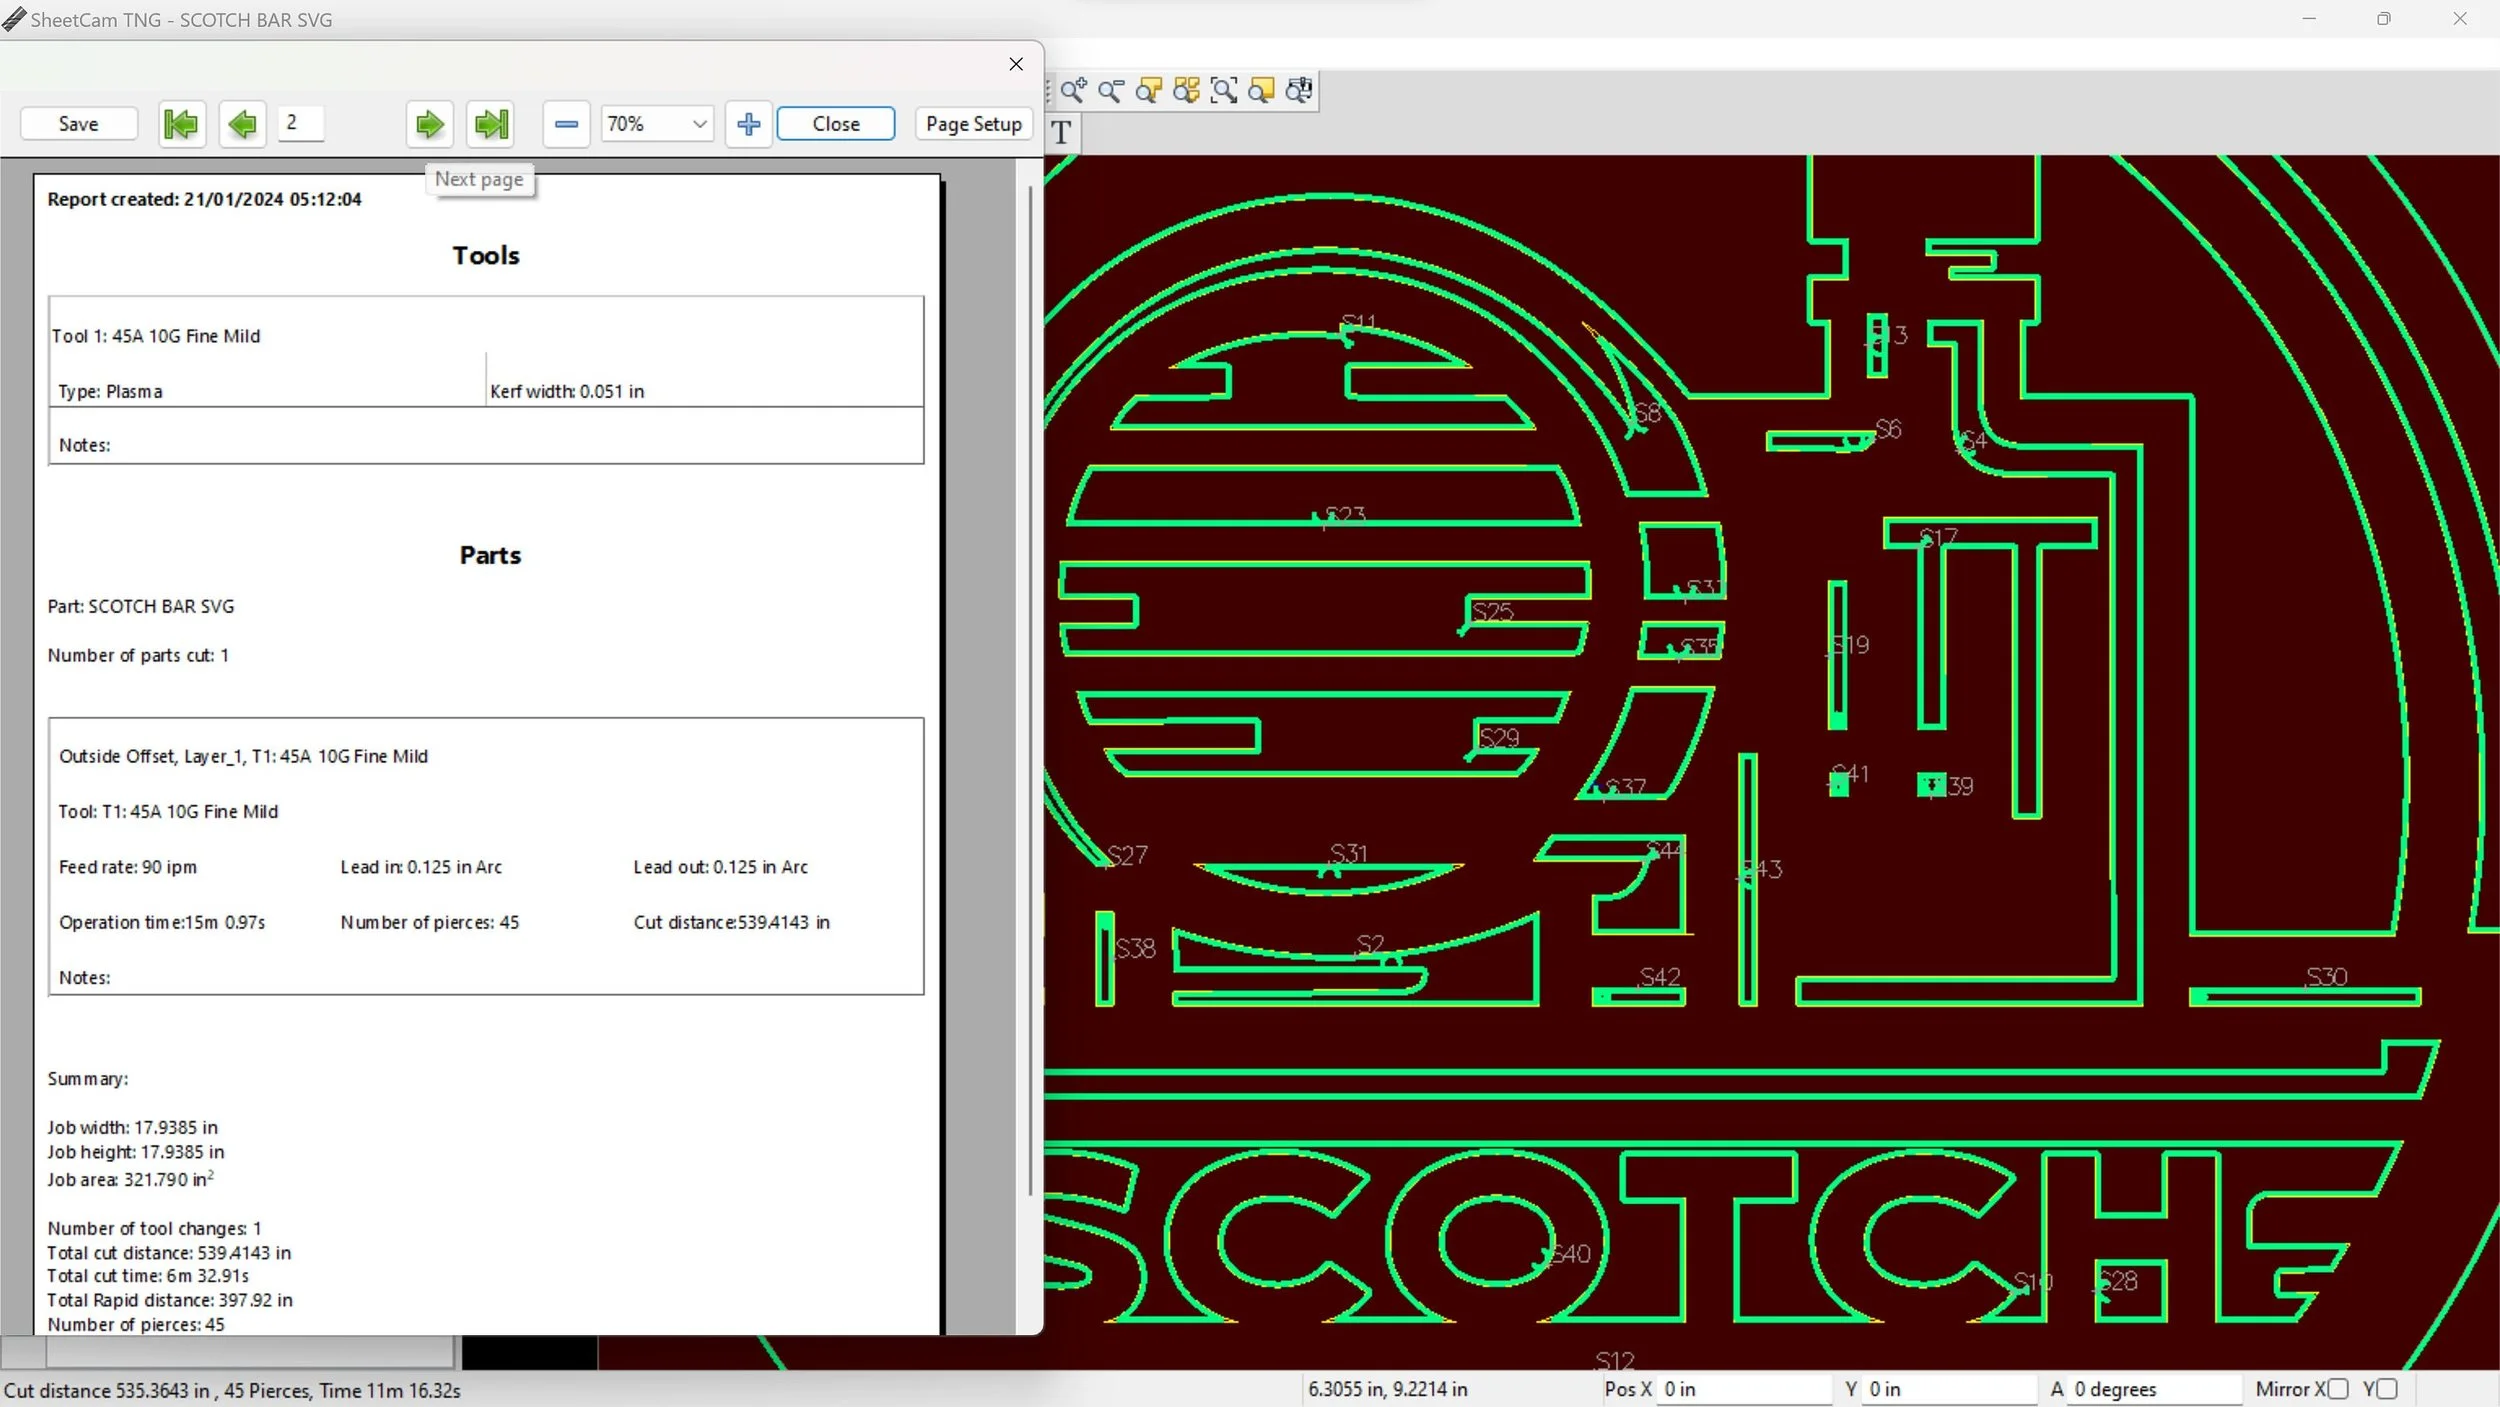This screenshot has width=2500, height=1407.
Task: Click the 'Feed rate: 90 ipm' value
Action: 128,867
